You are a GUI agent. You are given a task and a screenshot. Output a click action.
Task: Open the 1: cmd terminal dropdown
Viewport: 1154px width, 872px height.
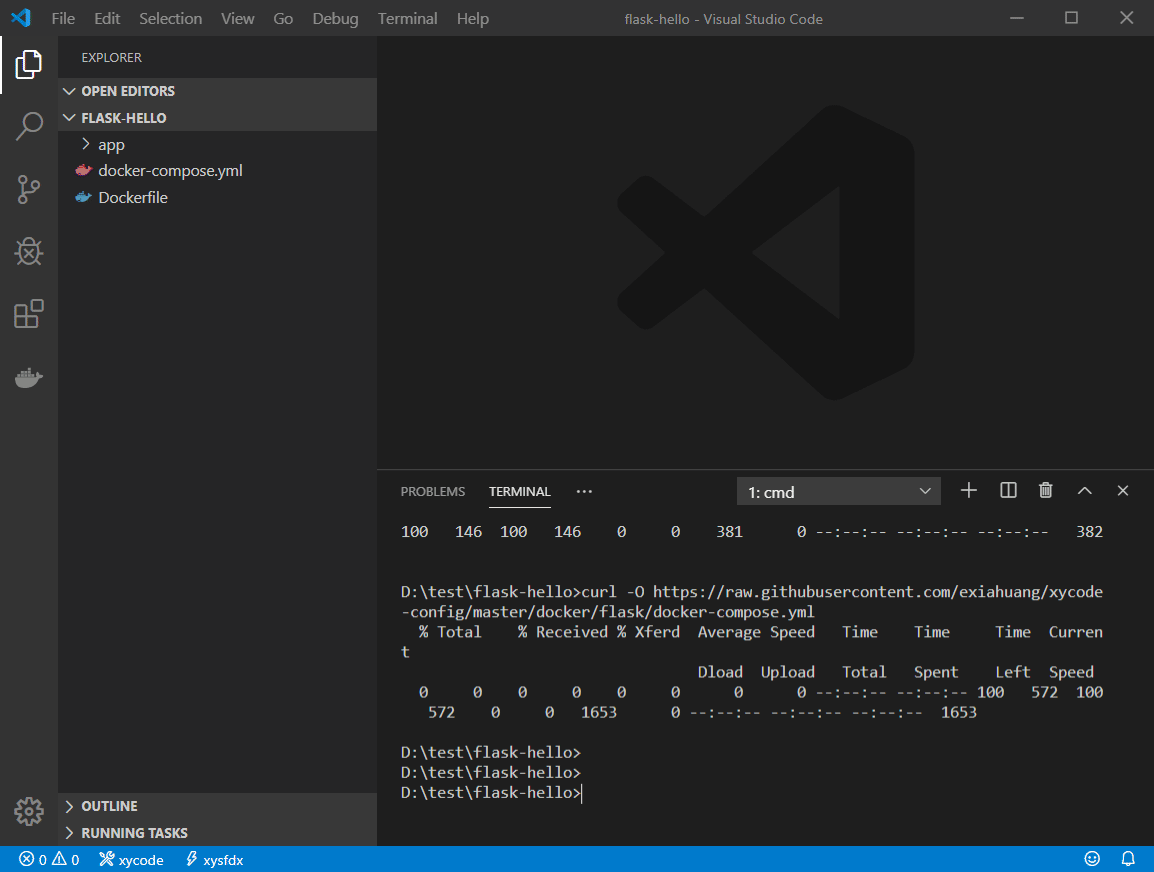[838, 490]
